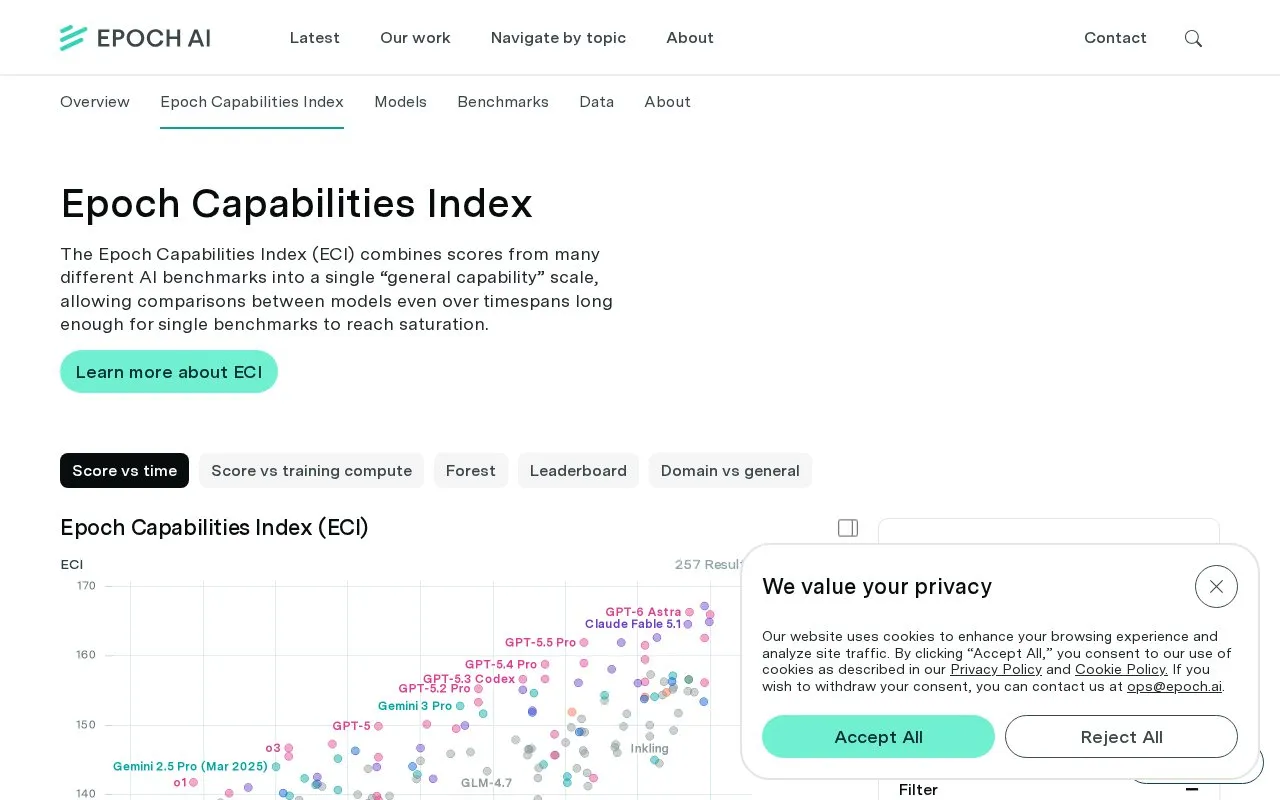Click the GPT-5.3 Codex chart label
The width and height of the screenshot is (1280, 800).
click(469, 679)
